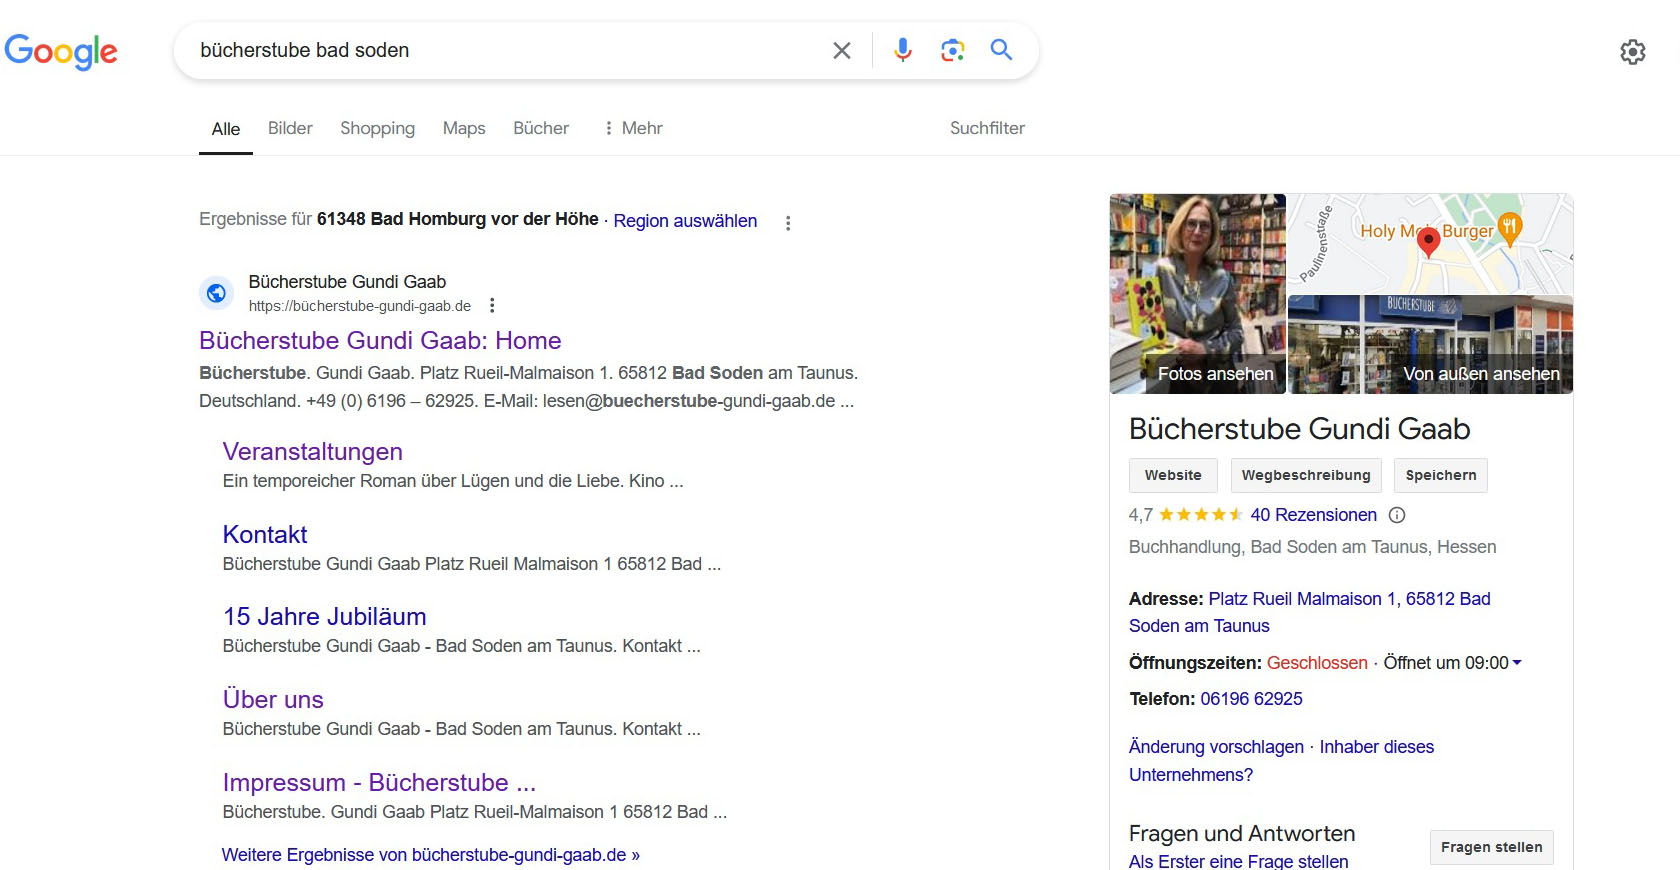Click the map thumbnail with red pin
The height and width of the screenshot is (870, 1680).
click(x=1430, y=244)
